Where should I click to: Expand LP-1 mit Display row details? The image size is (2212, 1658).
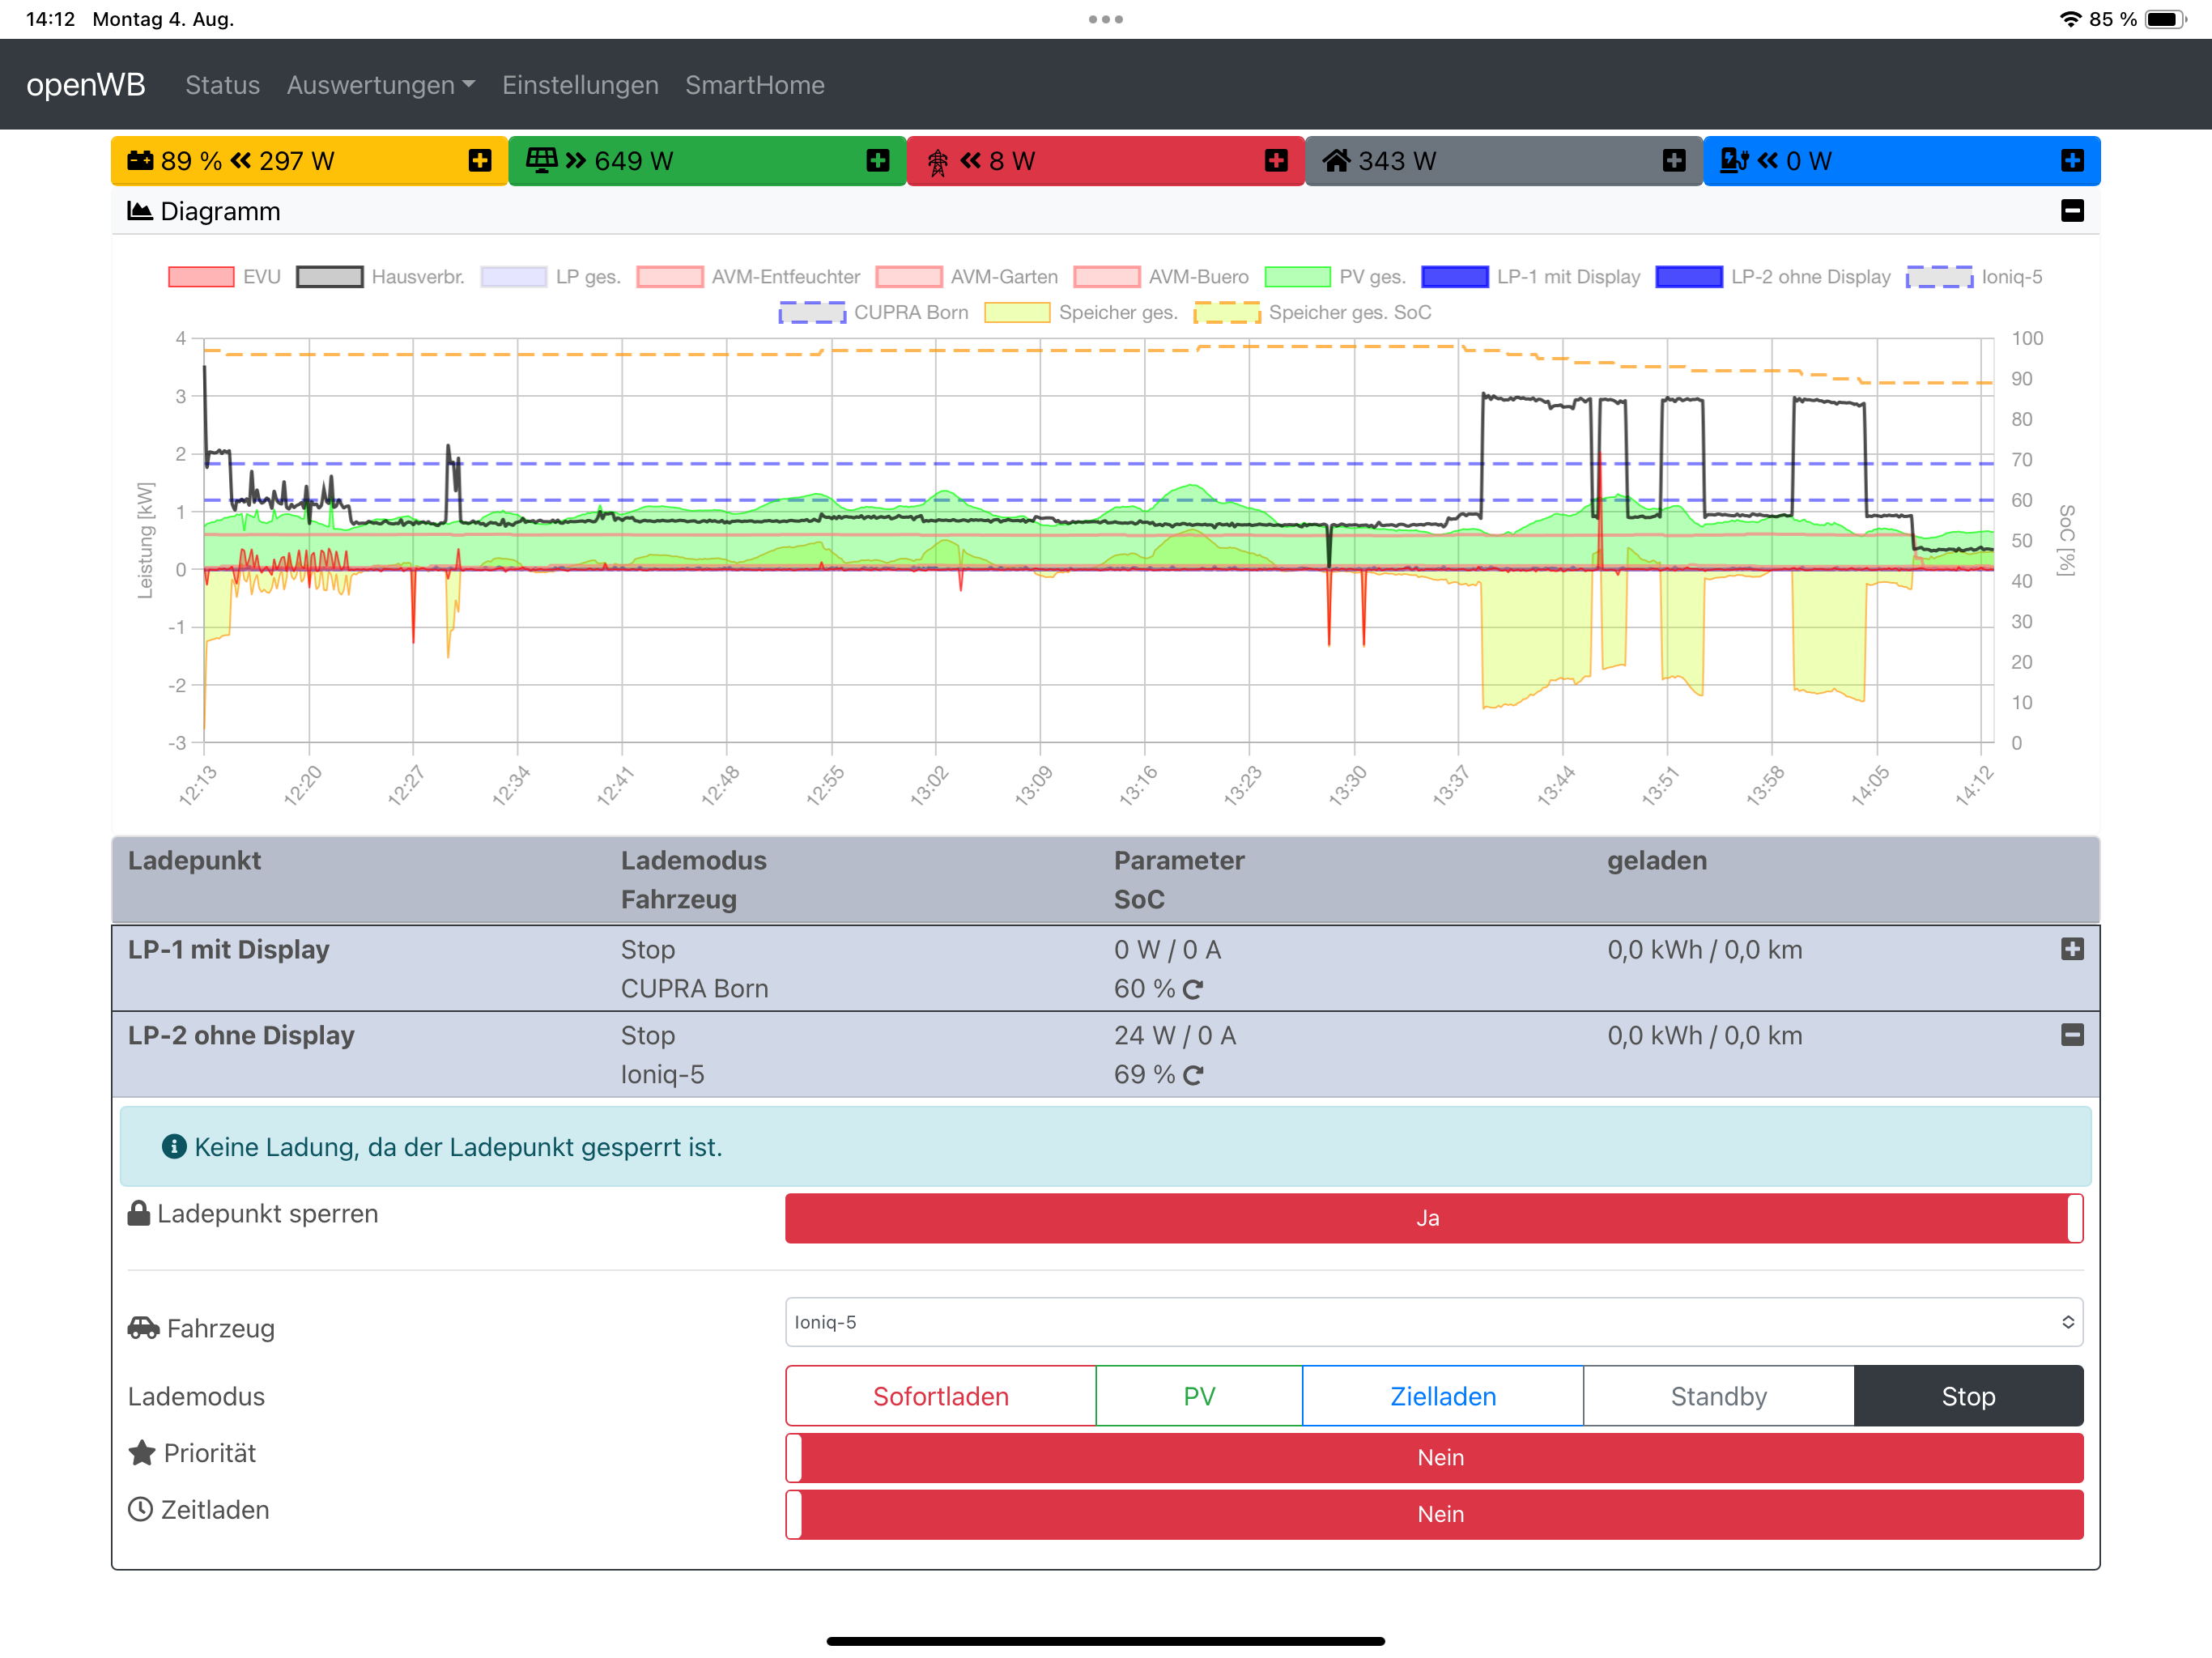click(x=2071, y=949)
